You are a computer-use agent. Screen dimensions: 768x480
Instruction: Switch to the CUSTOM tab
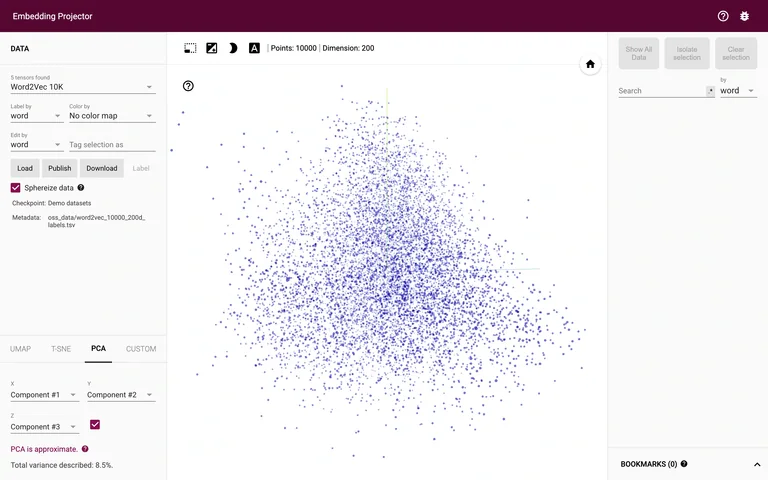click(x=141, y=349)
